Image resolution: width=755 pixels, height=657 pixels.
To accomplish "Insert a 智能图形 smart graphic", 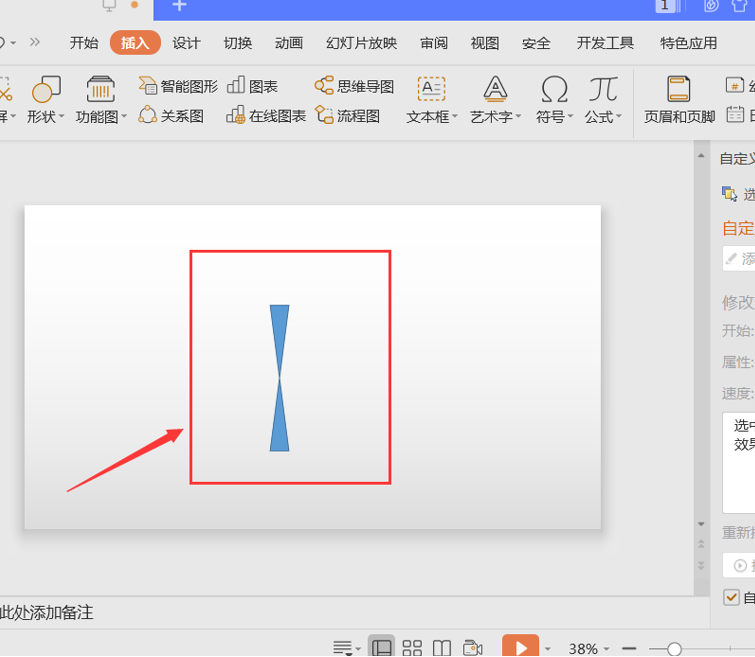I will [178, 86].
